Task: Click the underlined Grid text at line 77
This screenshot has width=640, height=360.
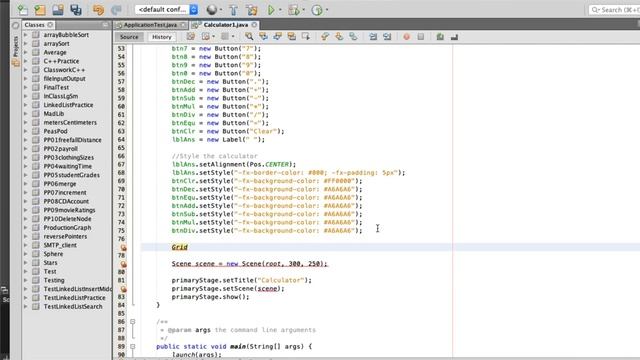Action: tap(180, 247)
